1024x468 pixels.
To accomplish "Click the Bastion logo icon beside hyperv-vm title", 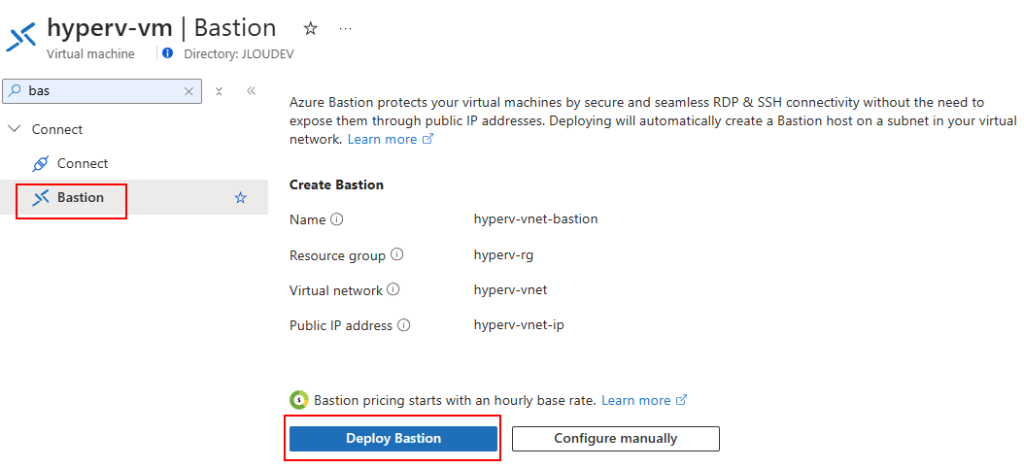I will [x=21, y=39].
